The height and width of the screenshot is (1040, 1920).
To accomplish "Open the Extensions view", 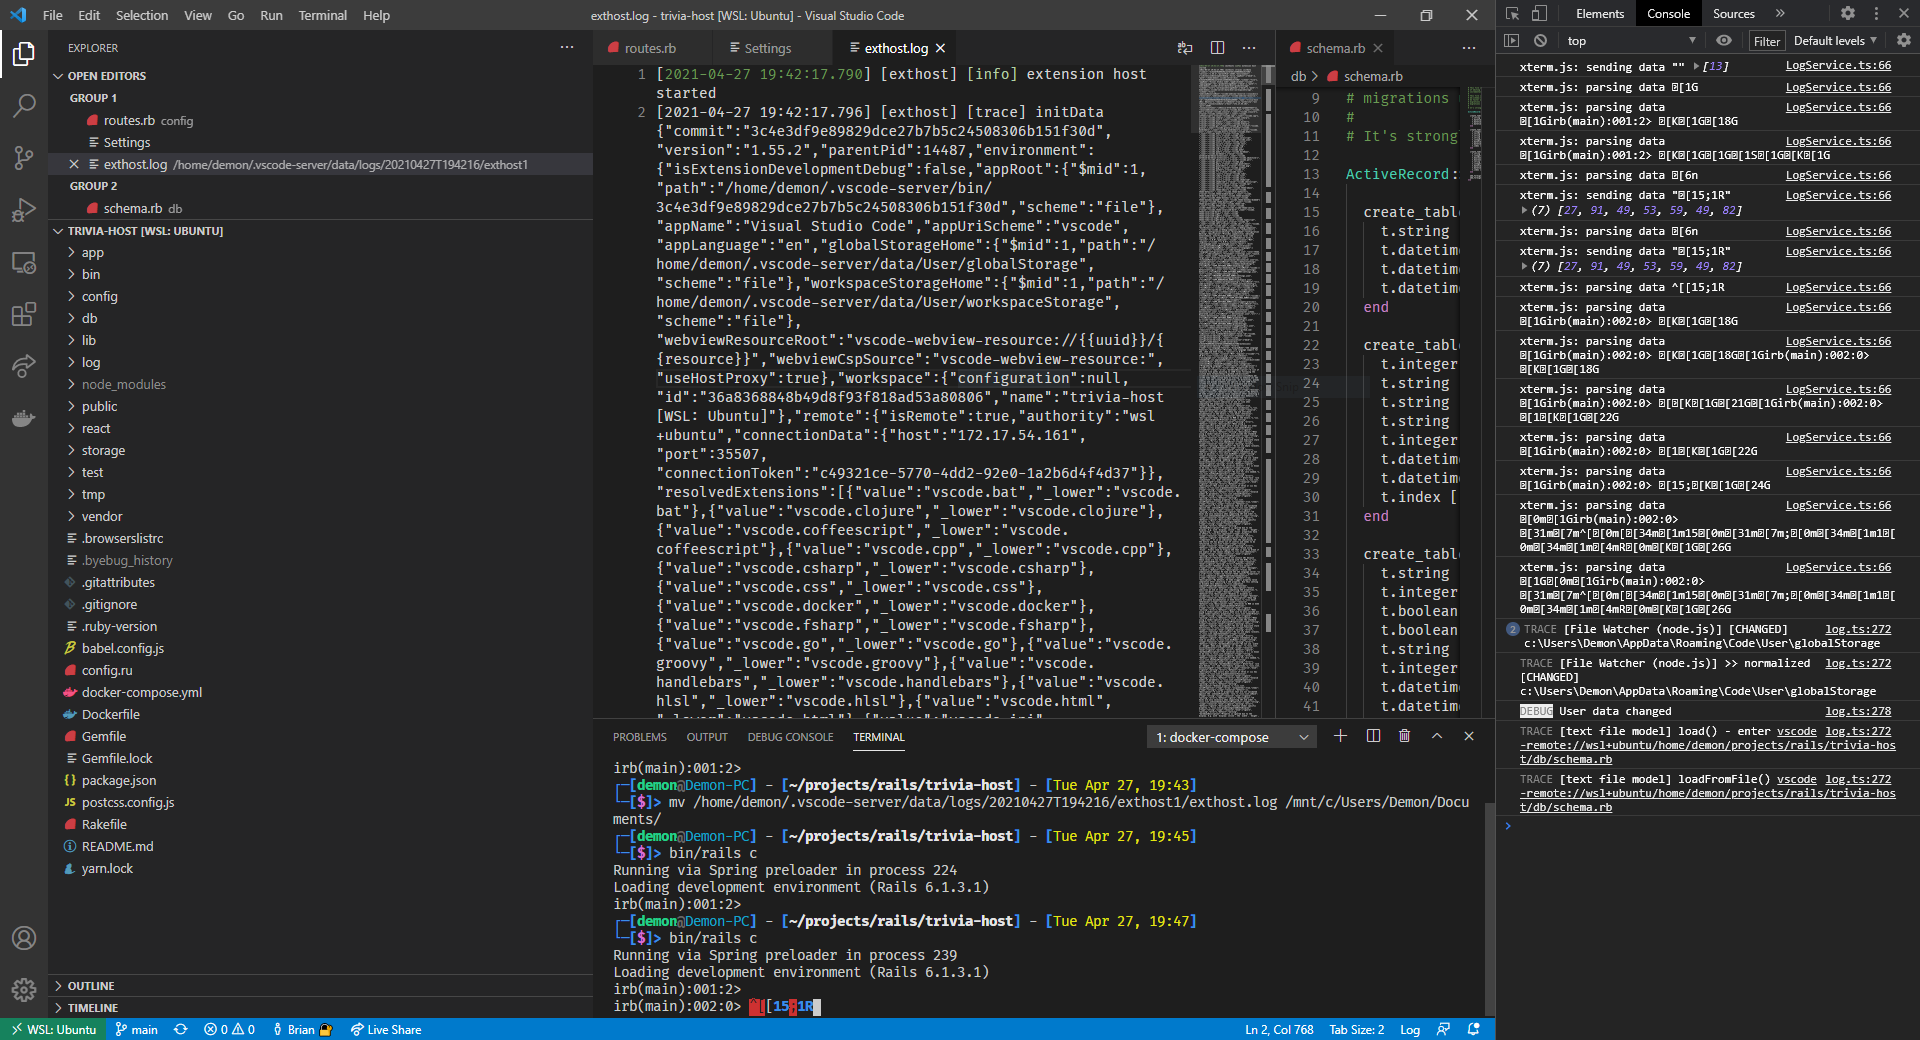I will pyautogui.click(x=23, y=314).
